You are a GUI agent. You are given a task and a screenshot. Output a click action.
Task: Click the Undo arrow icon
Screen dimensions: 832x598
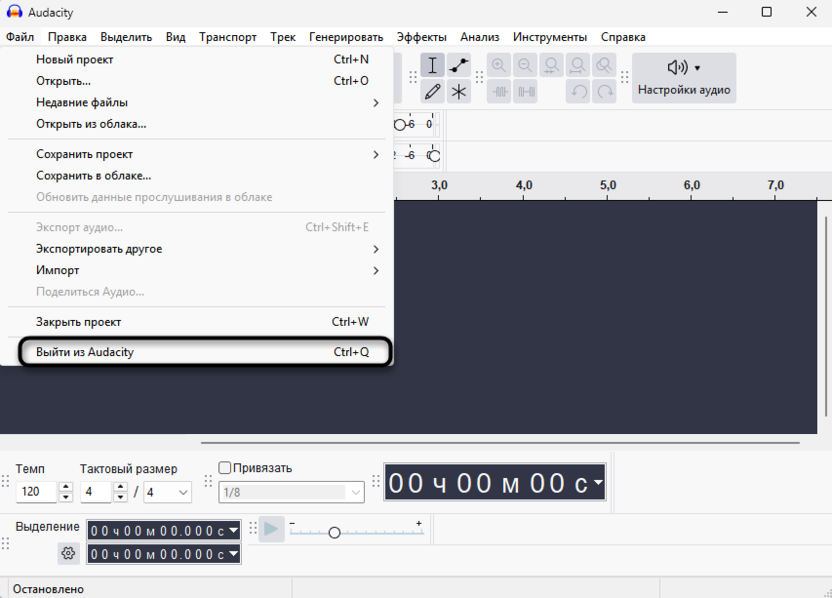click(x=578, y=92)
